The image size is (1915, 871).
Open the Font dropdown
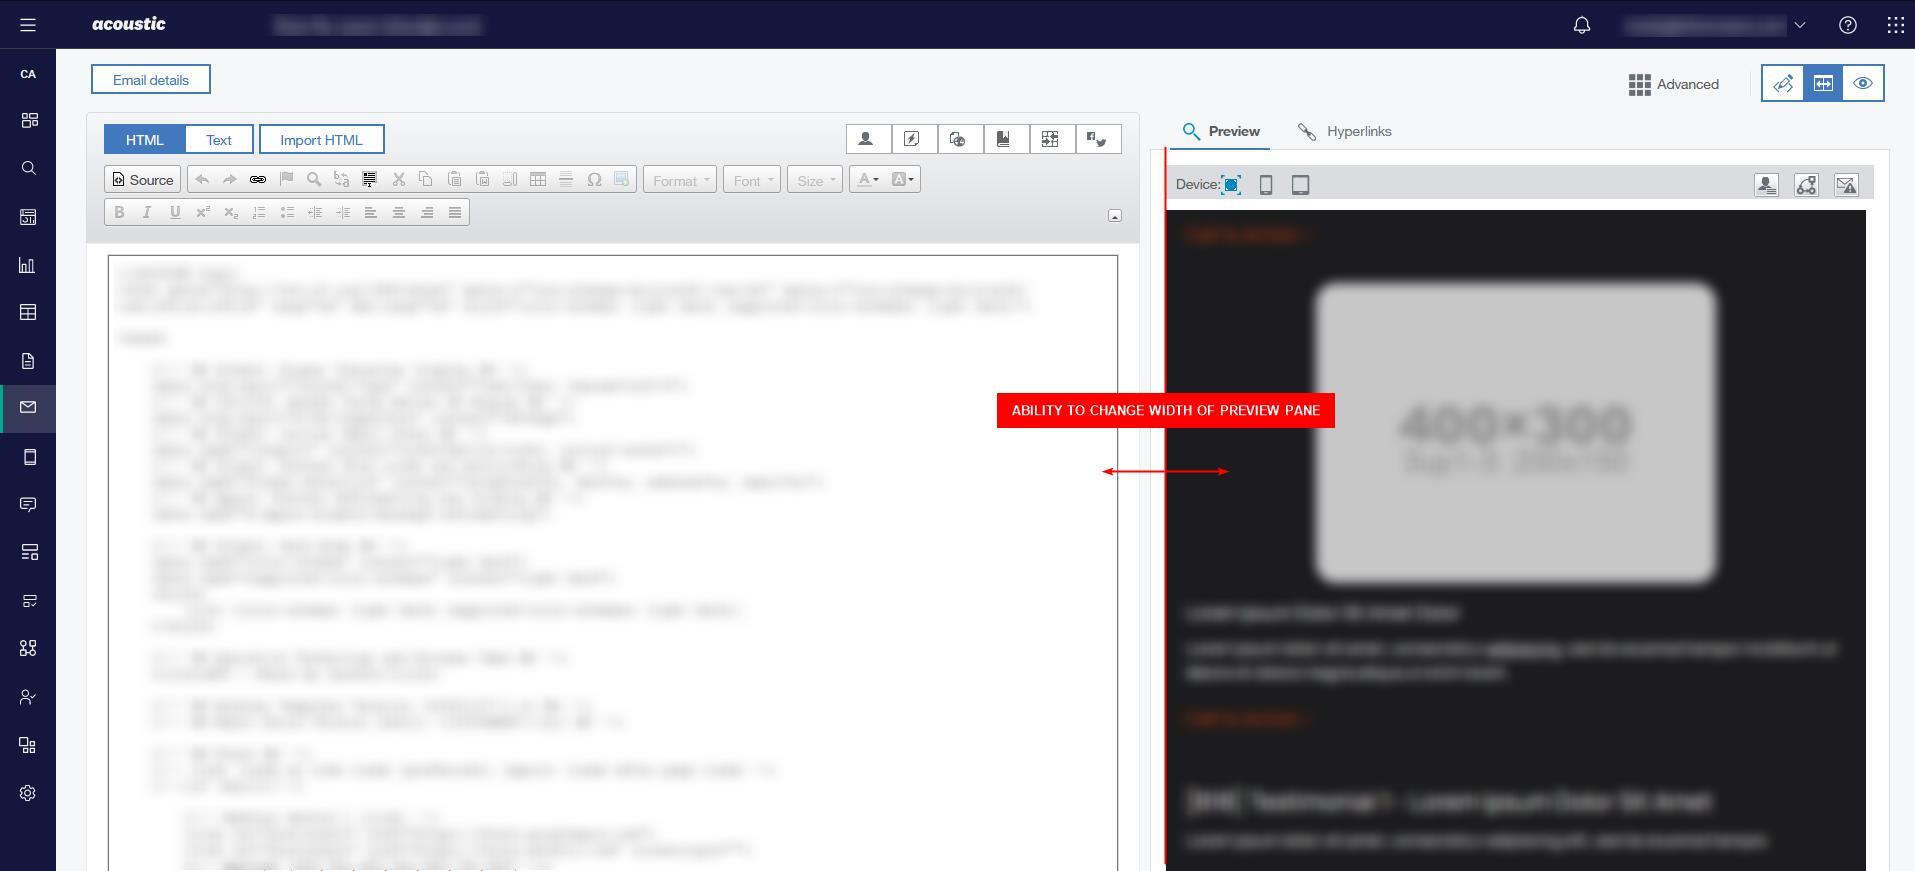(x=752, y=180)
